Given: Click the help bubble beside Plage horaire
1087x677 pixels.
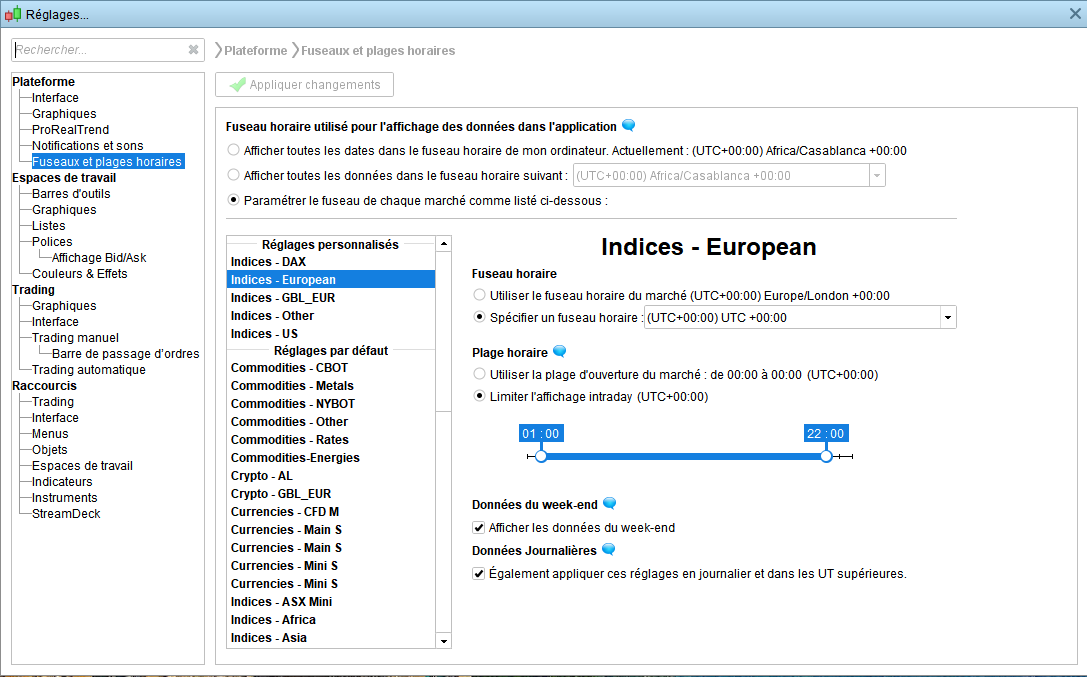Looking at the screenshot, I should 559,351.
